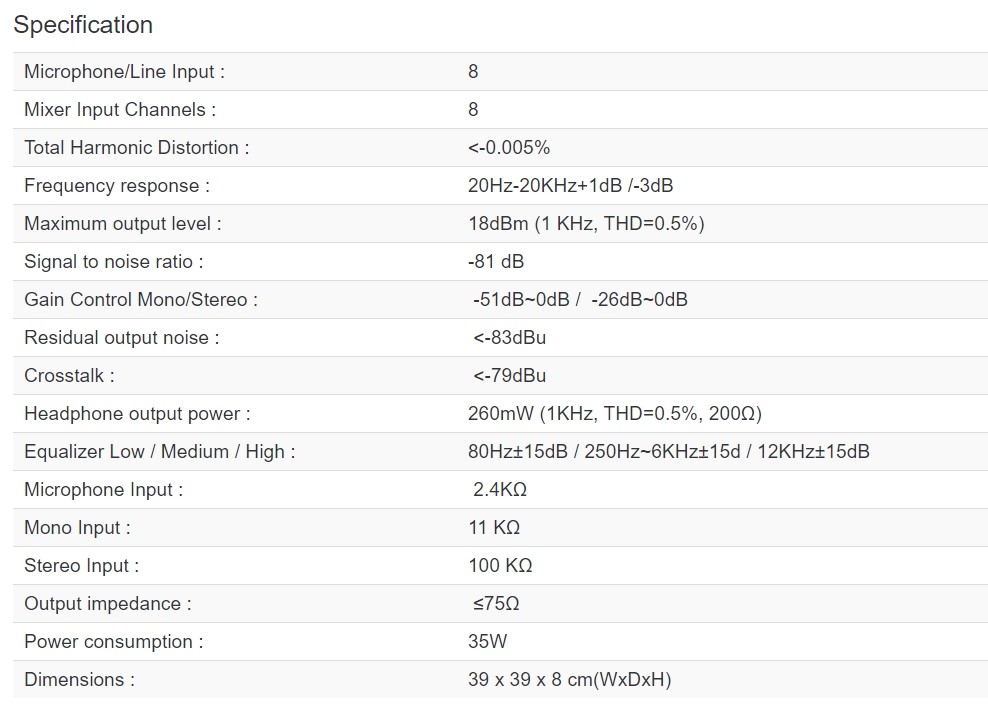Viewport: 988px width, 704px height.
Task: Click the Maximum output level label
Action: point(123,224)
